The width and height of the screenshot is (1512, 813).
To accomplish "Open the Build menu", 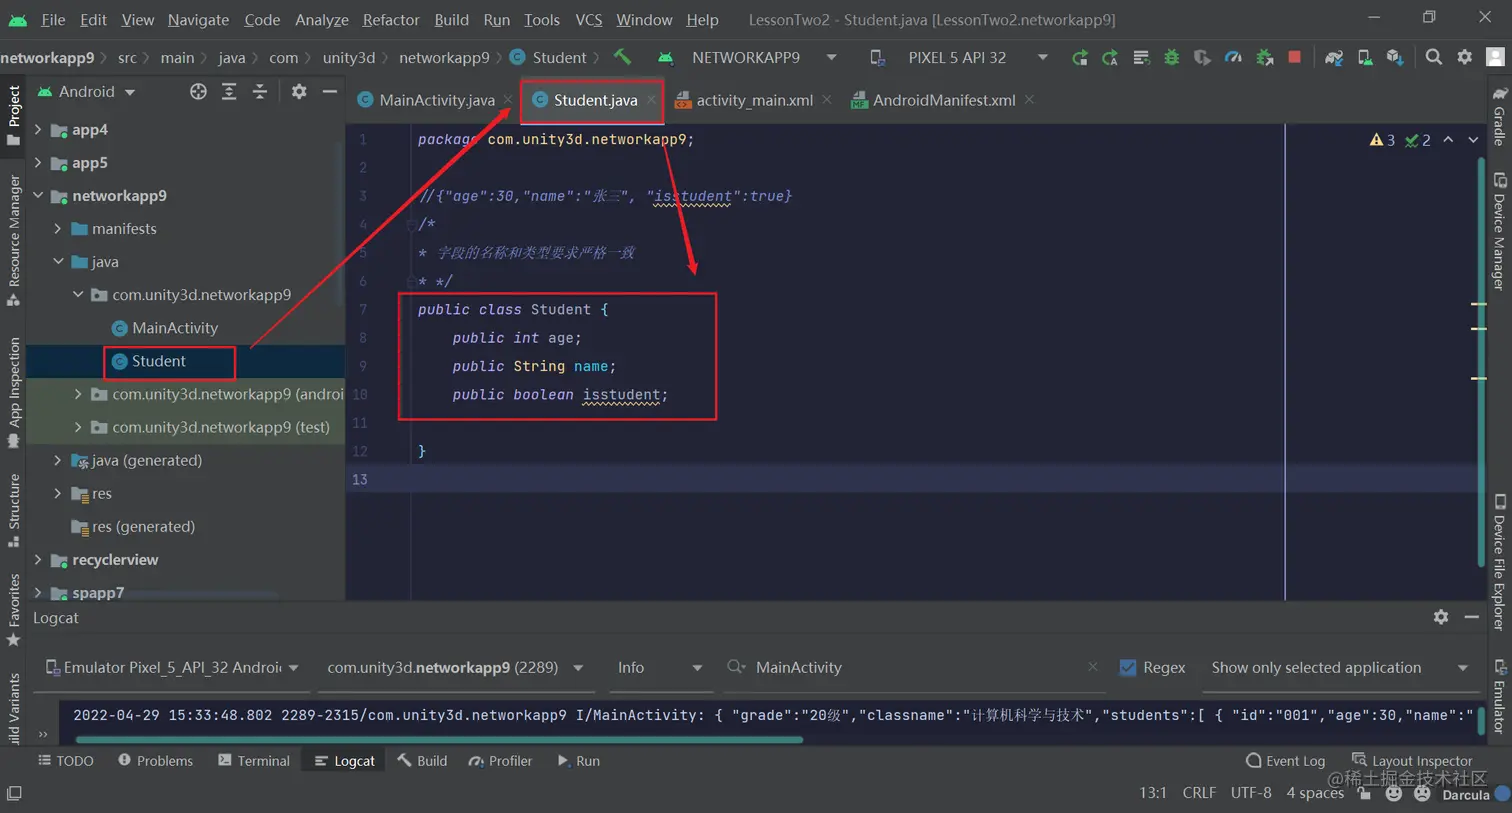I will [451, 19].
